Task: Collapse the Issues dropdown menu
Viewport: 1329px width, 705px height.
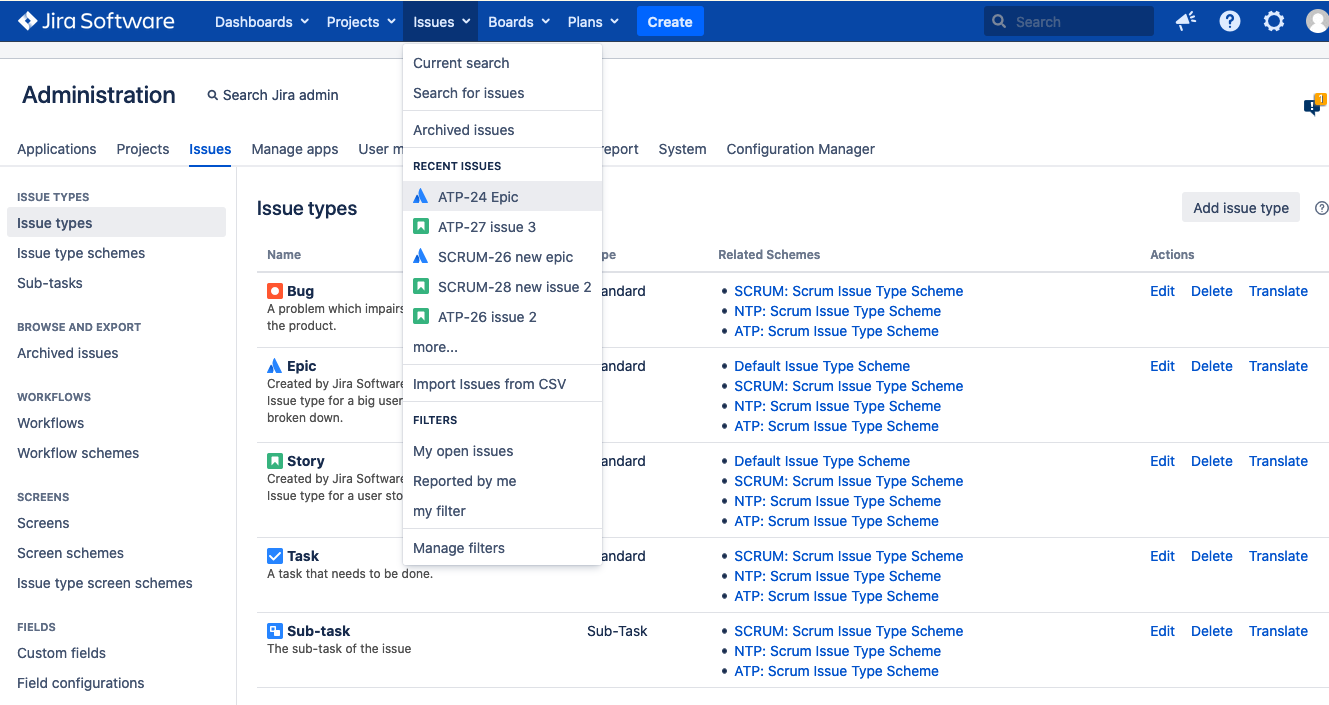Action: click(x=441, y=22)
